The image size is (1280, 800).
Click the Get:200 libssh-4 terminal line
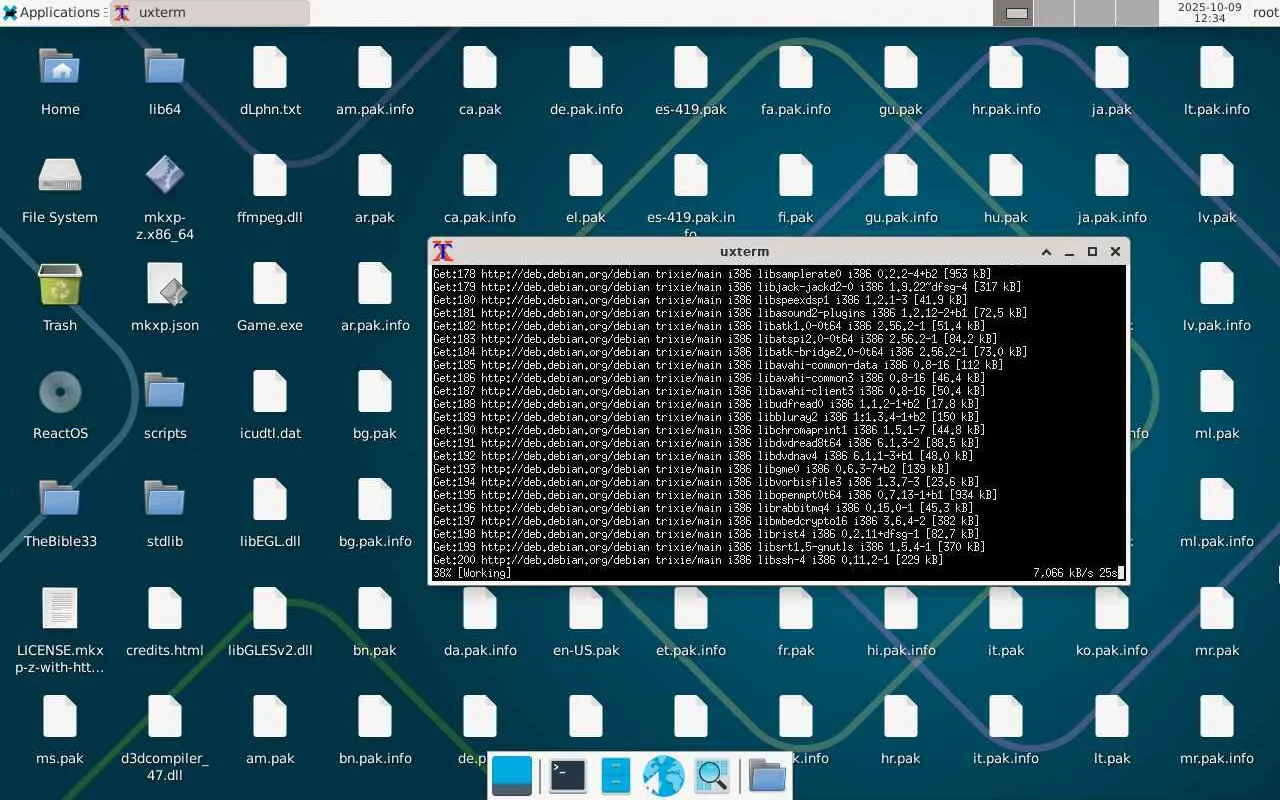[688, 560]
